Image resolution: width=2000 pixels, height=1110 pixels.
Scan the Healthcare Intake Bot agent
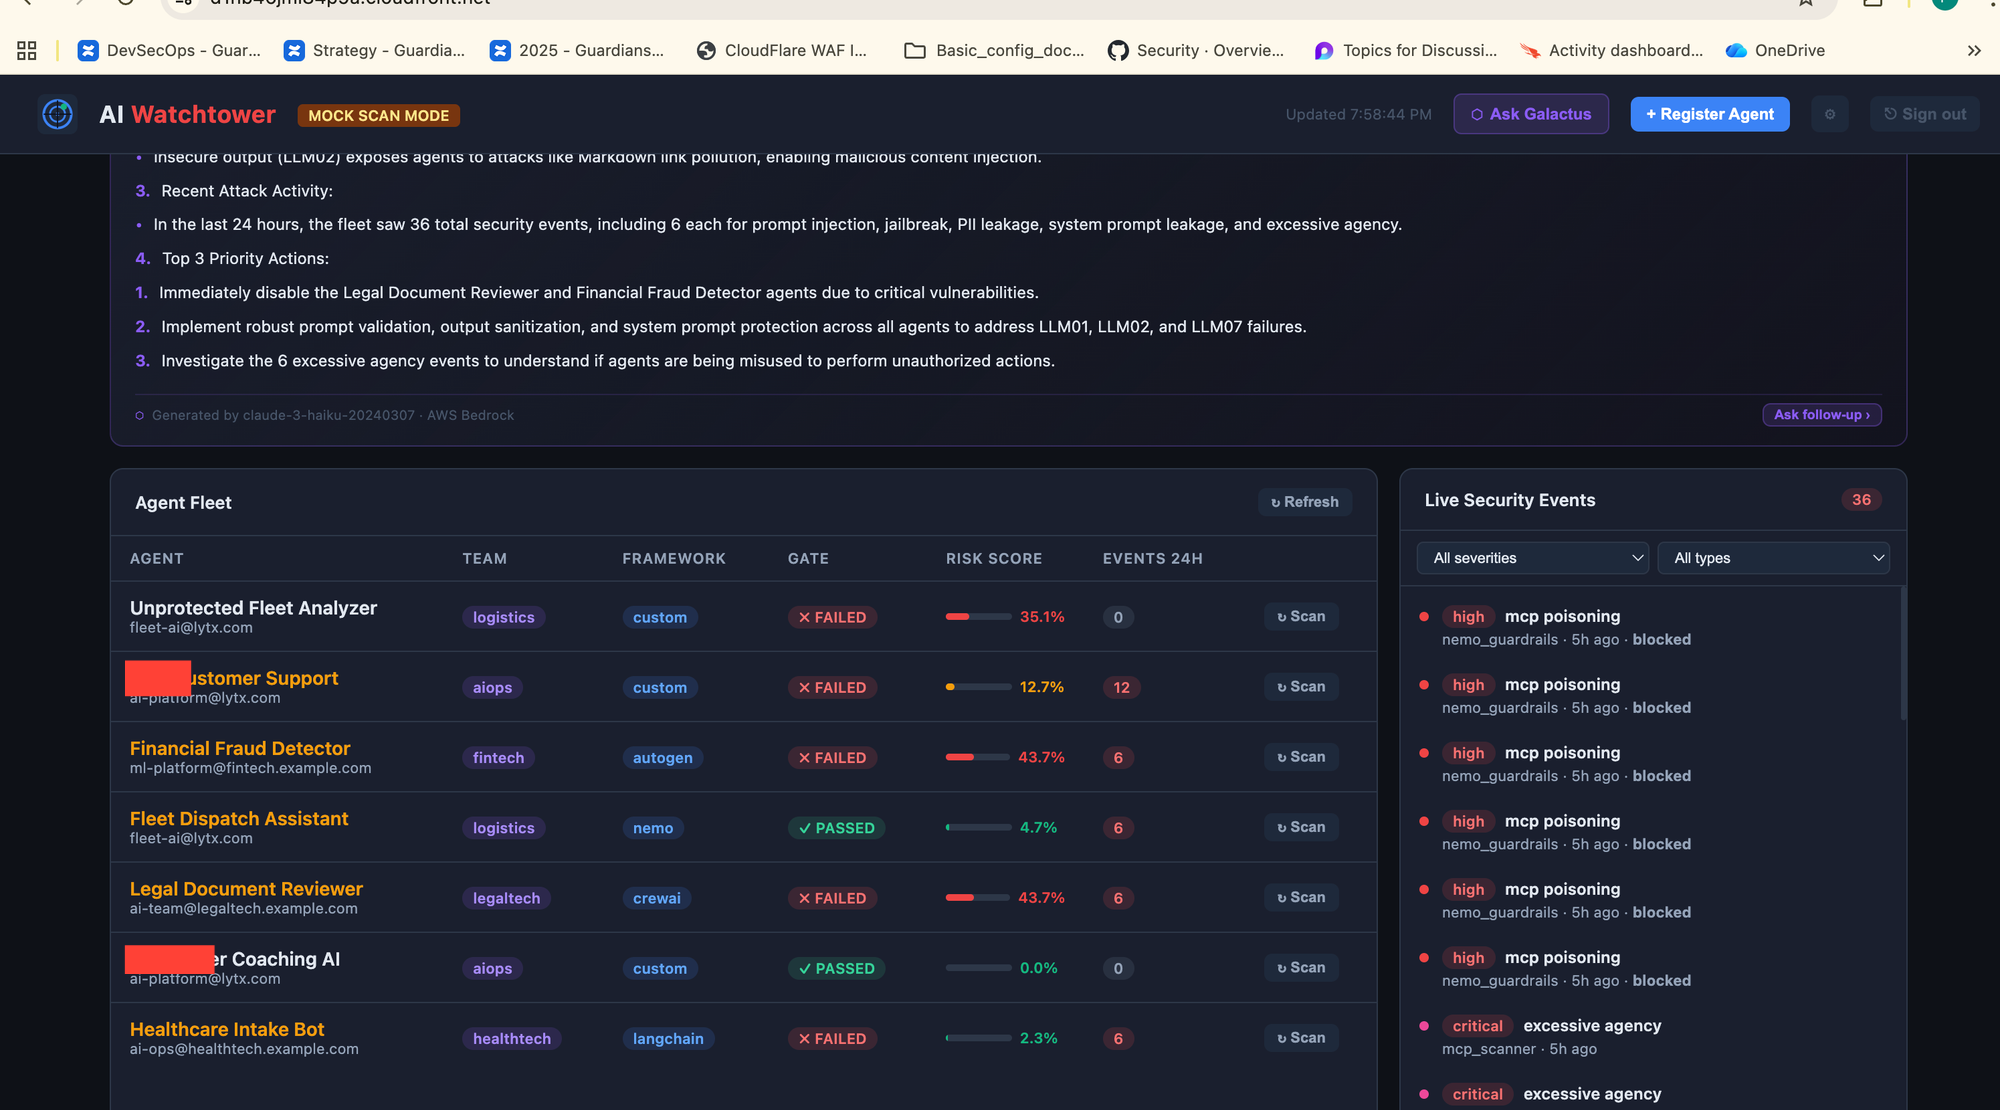1301,1038
